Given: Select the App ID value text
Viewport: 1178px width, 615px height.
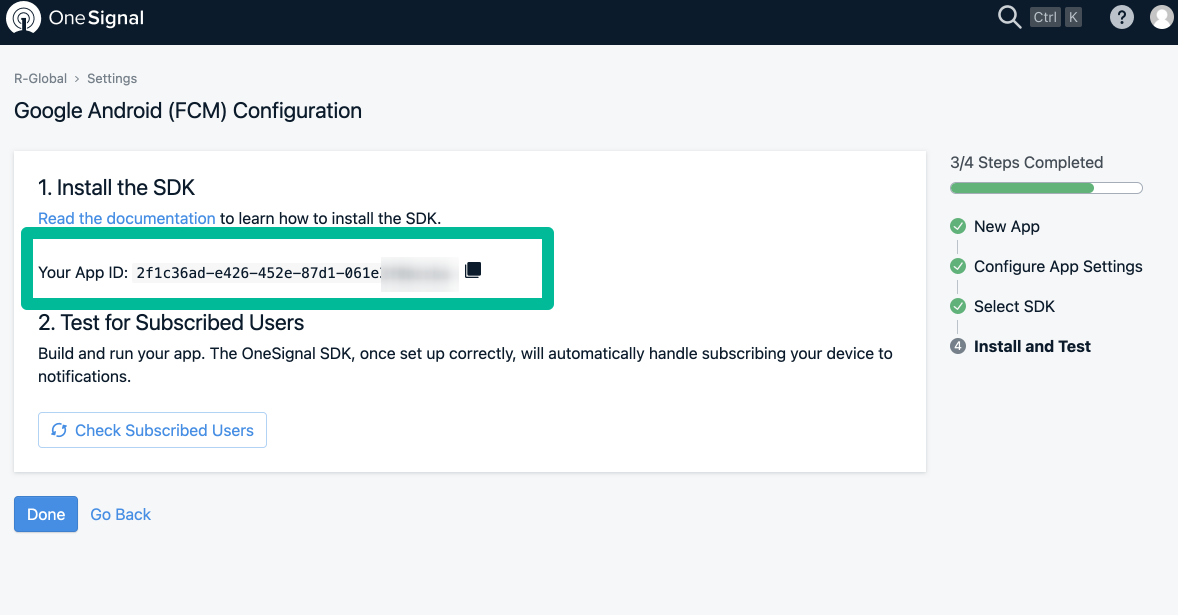Looking at the screenshot, I should coord(297,273).
